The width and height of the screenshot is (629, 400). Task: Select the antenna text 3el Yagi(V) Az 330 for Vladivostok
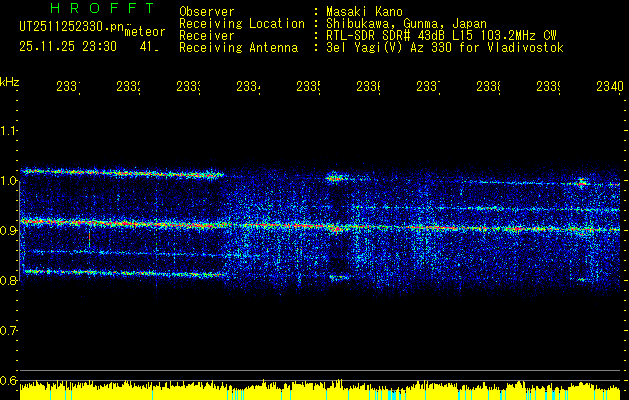(x=445, y=48)
